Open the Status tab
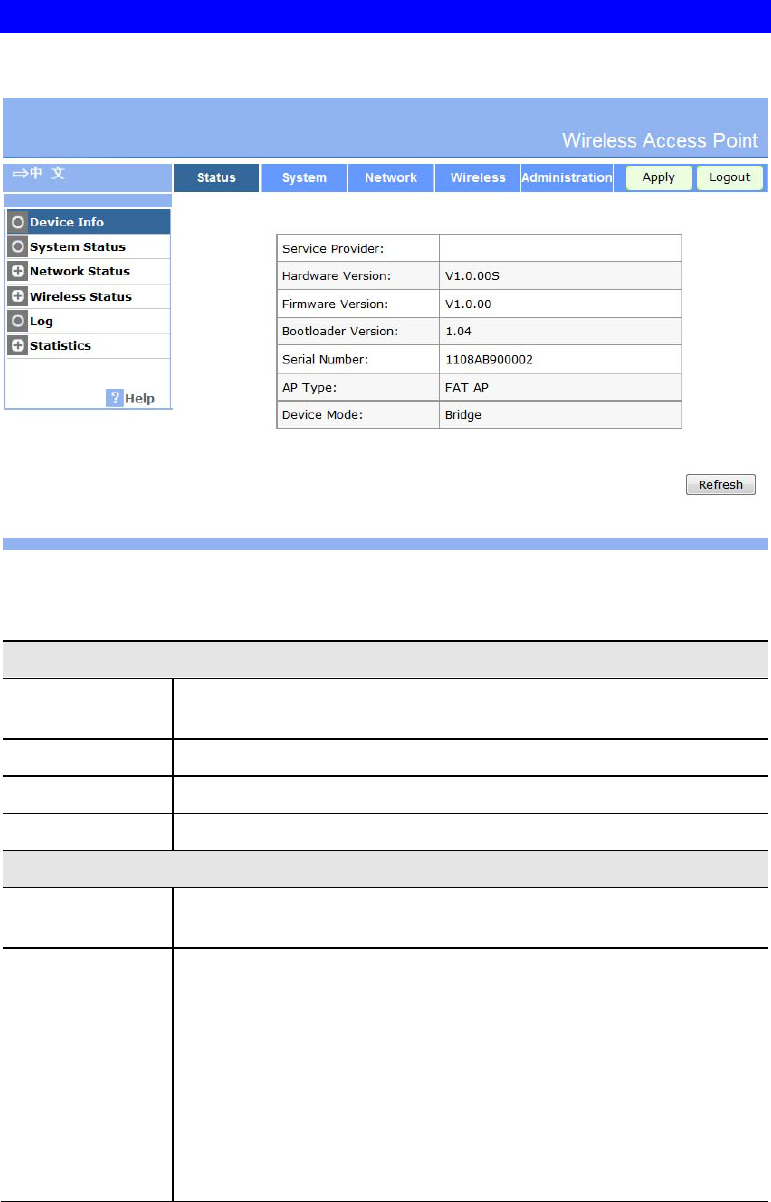 click(x=216, y=178)
